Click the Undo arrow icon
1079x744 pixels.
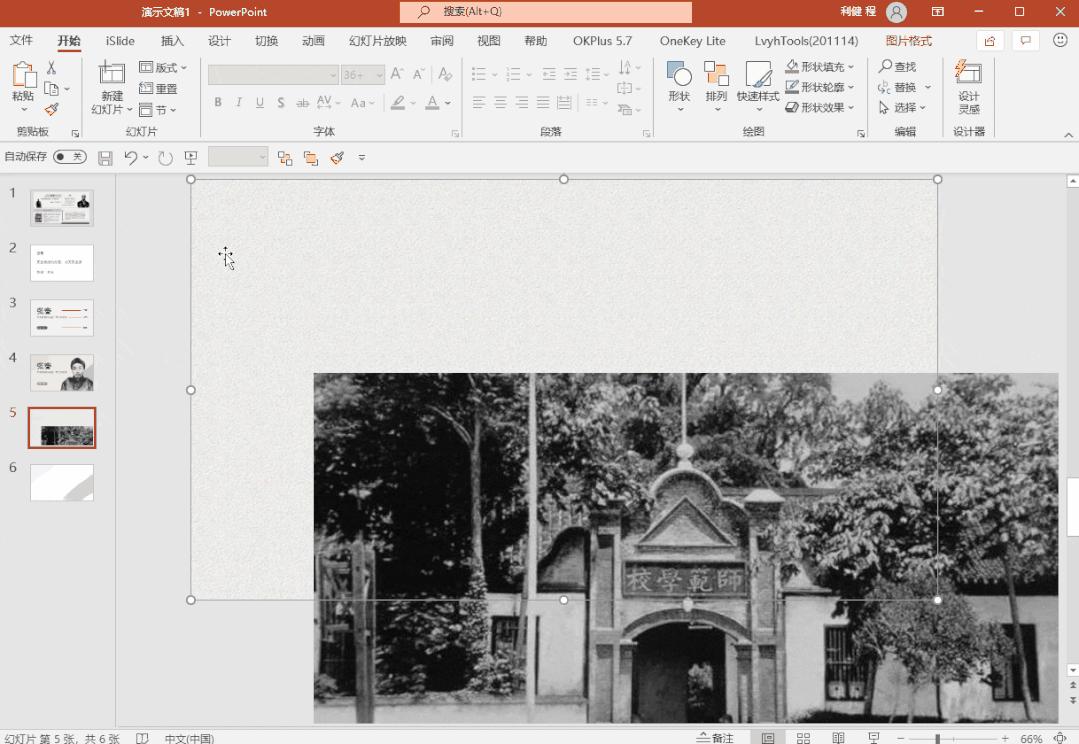click(x=130, y=158)
